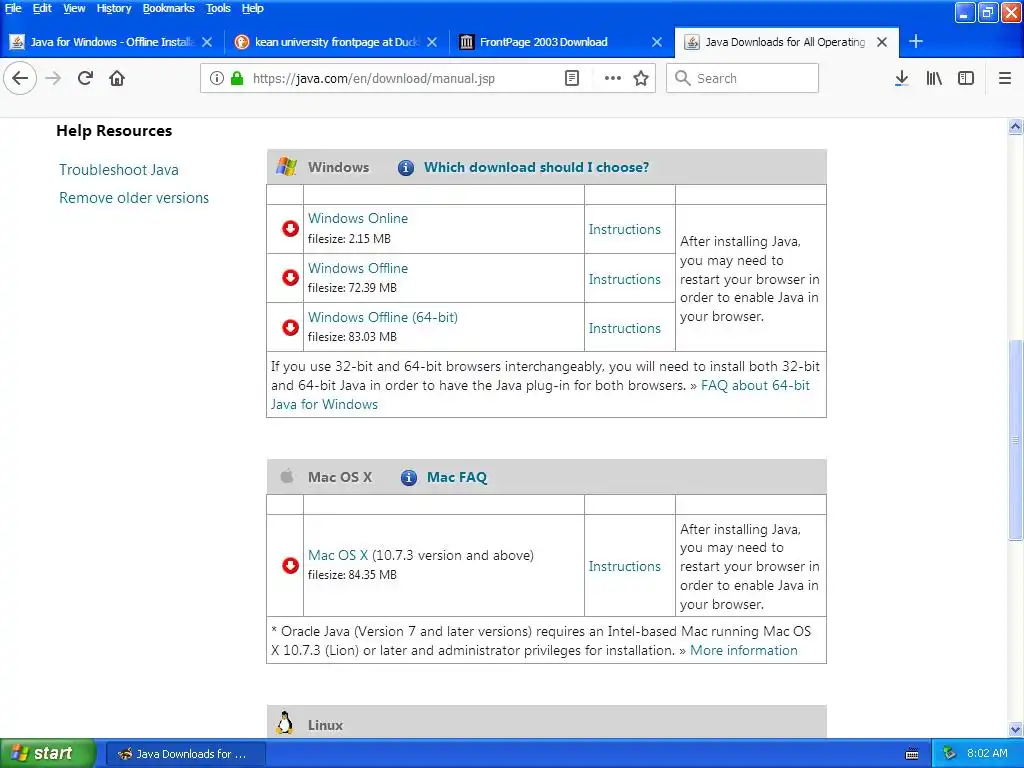Open the File menu

[x=13, y=8]
